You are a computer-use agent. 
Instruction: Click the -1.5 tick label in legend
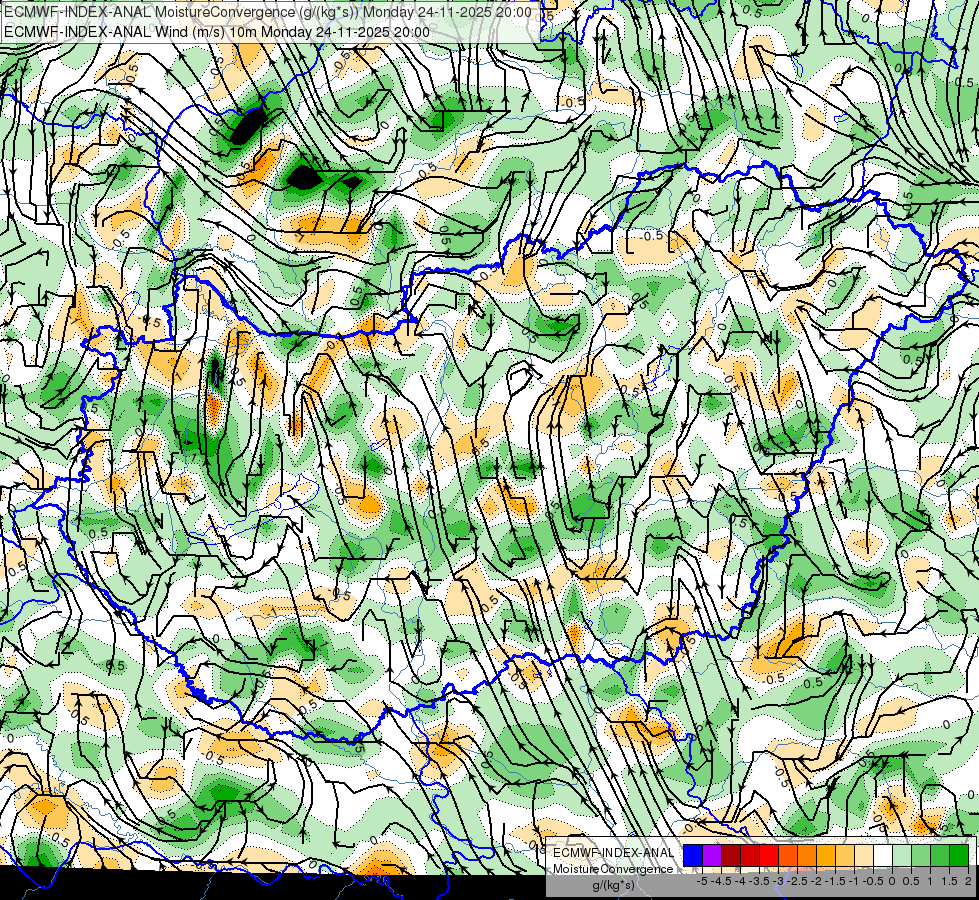(835, 881)
